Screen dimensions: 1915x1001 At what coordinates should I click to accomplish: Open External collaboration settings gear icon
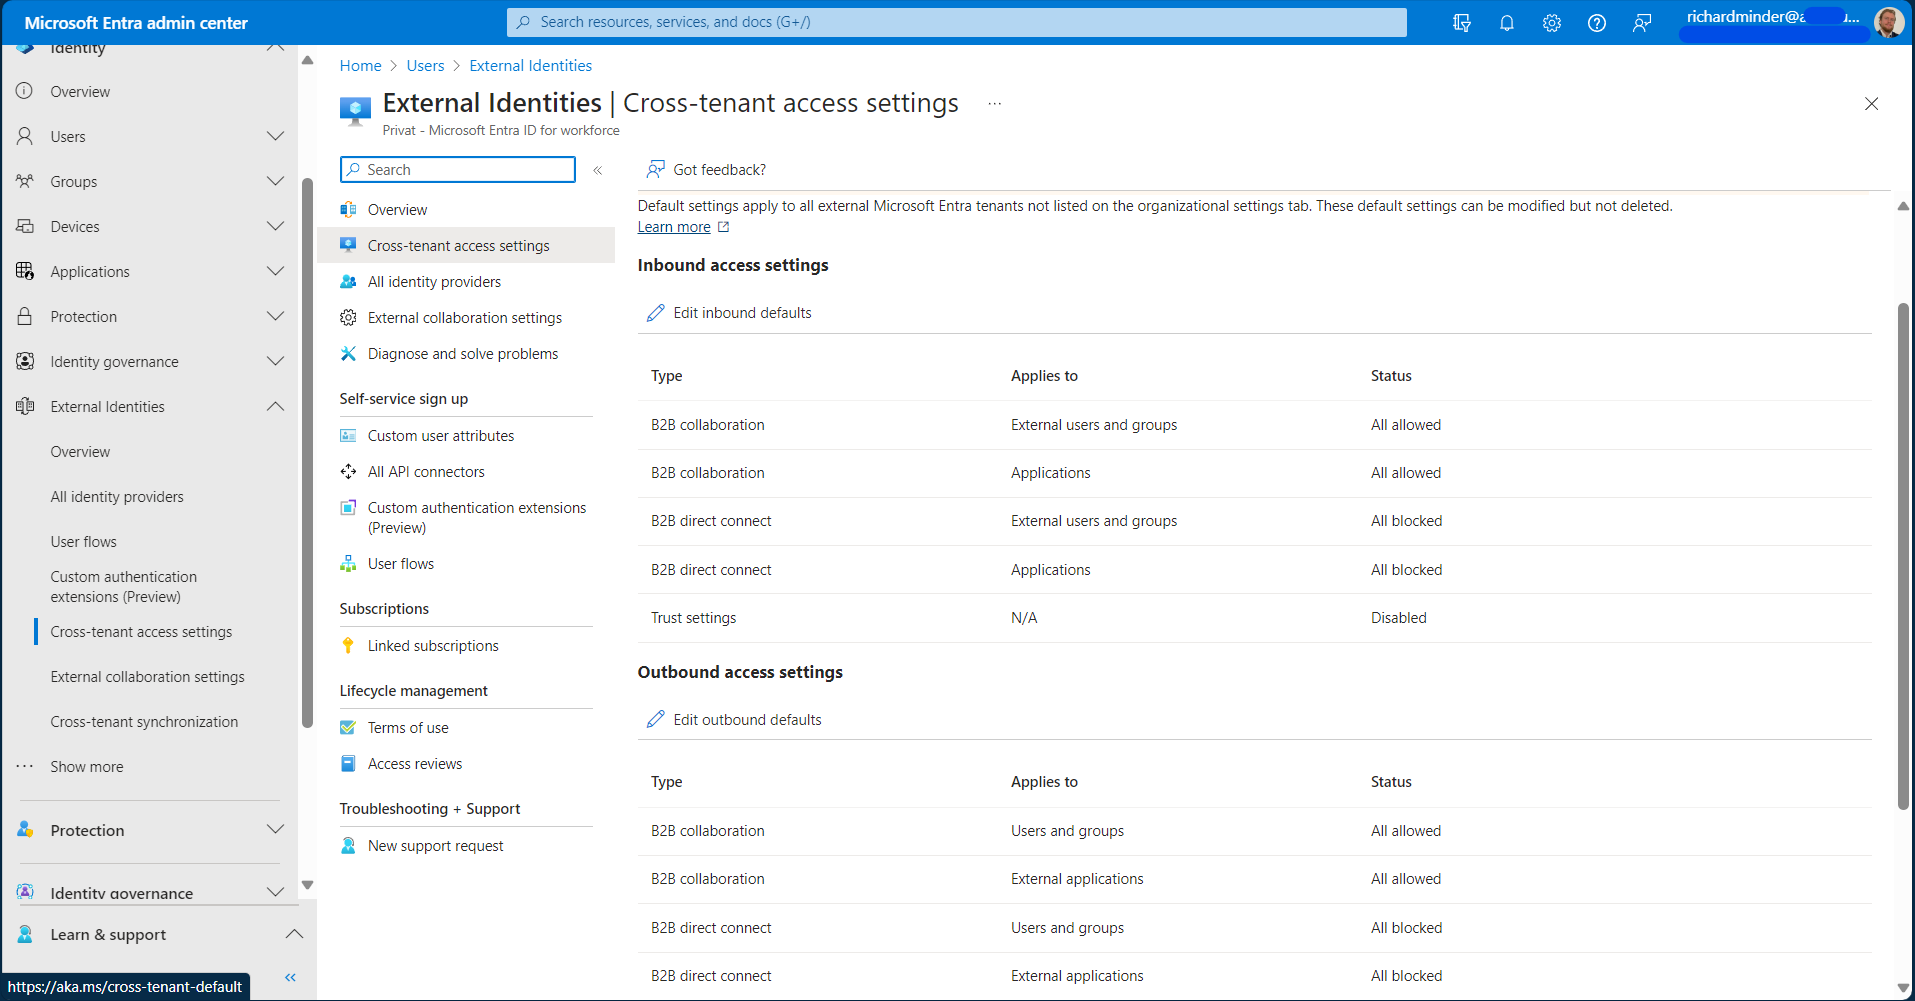347,317
